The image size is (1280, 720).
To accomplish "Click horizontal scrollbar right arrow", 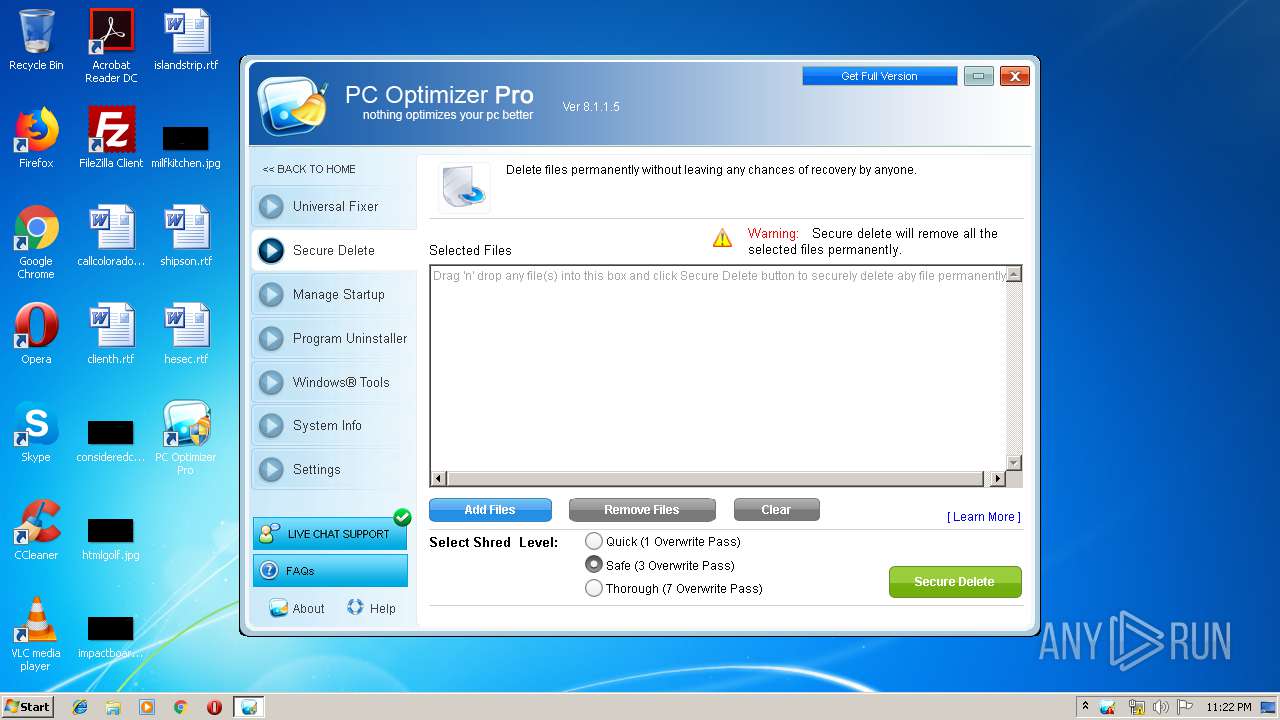I will click(997, 479).
